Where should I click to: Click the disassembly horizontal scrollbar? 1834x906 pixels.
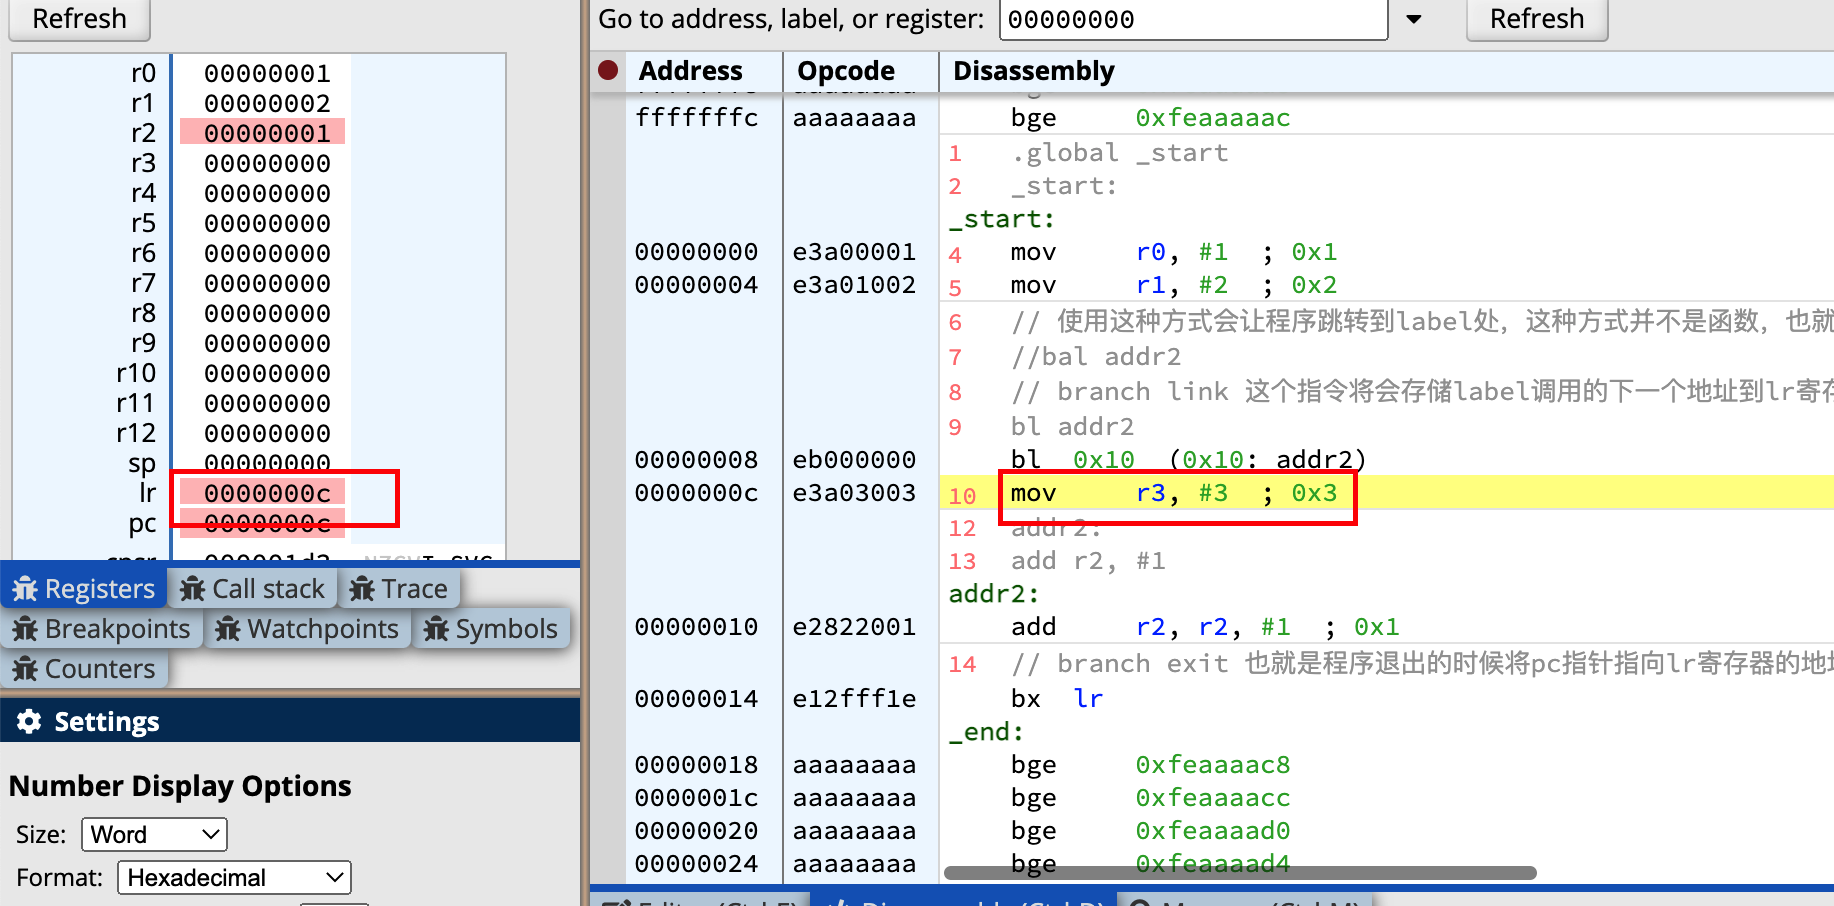point(1240,873)
